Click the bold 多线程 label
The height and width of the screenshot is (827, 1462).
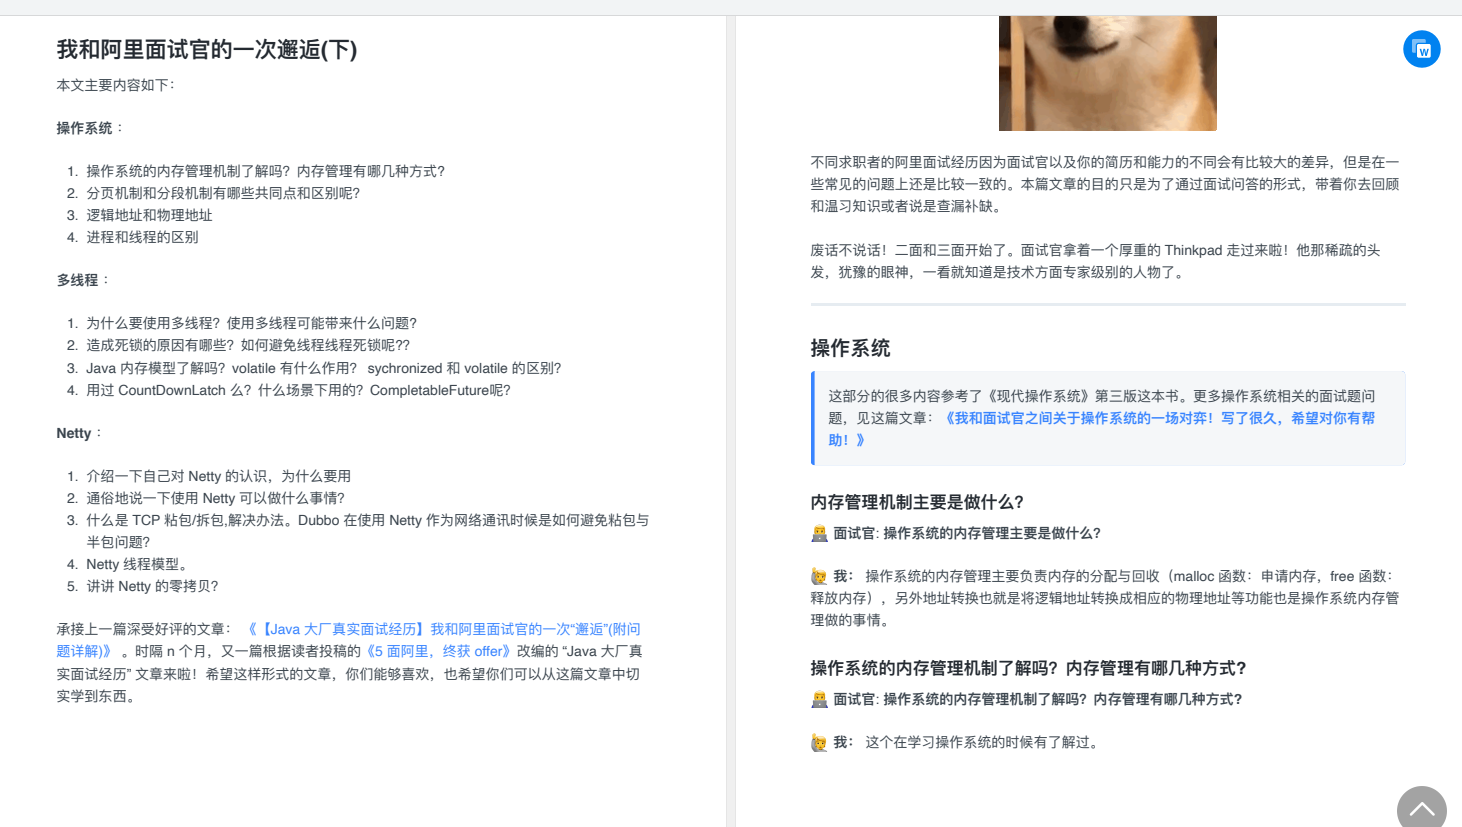click(77, 280)
